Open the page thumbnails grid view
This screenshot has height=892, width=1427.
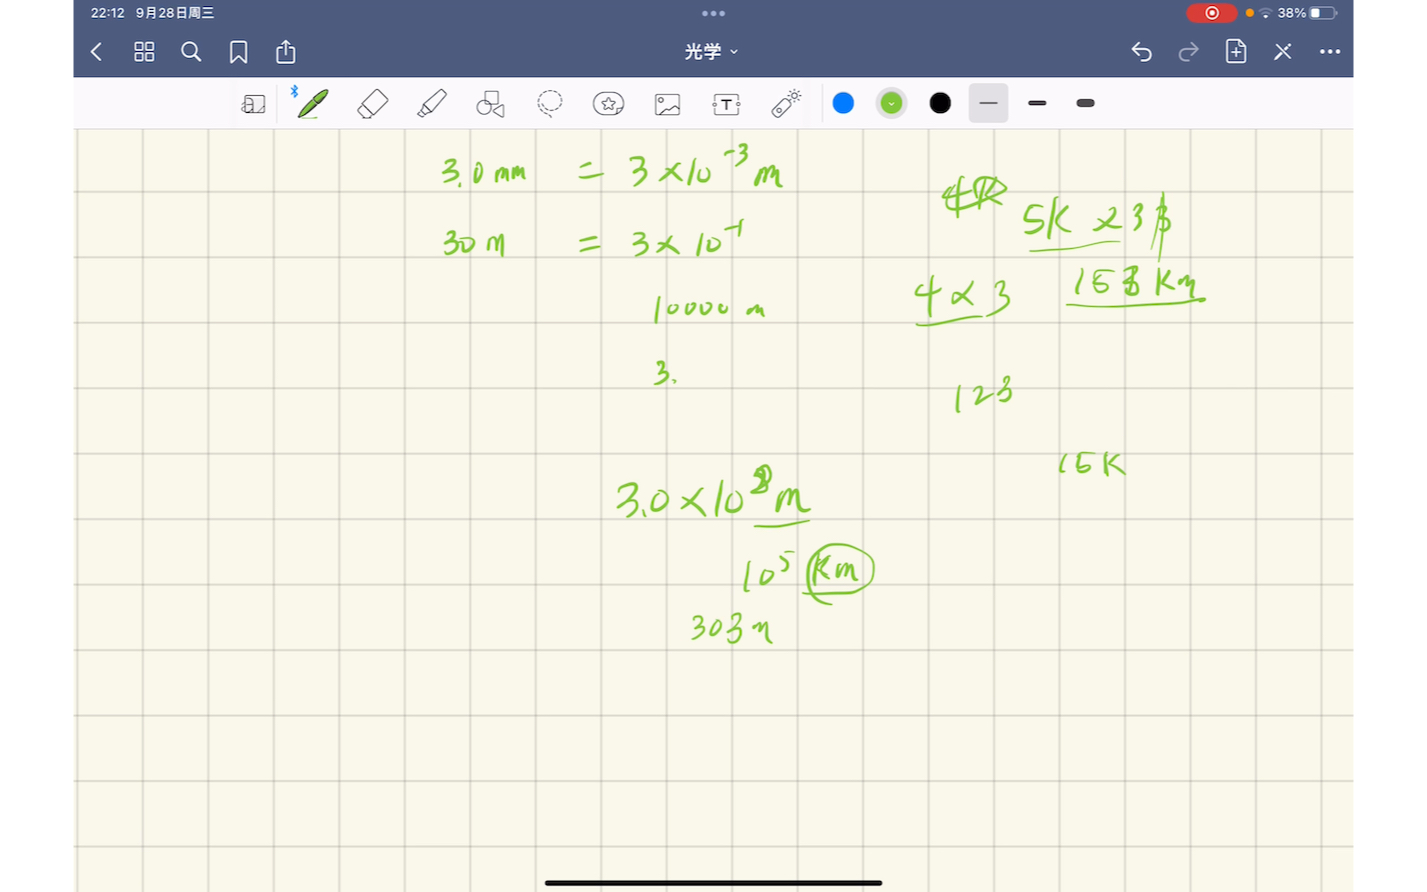click(144, 52)
